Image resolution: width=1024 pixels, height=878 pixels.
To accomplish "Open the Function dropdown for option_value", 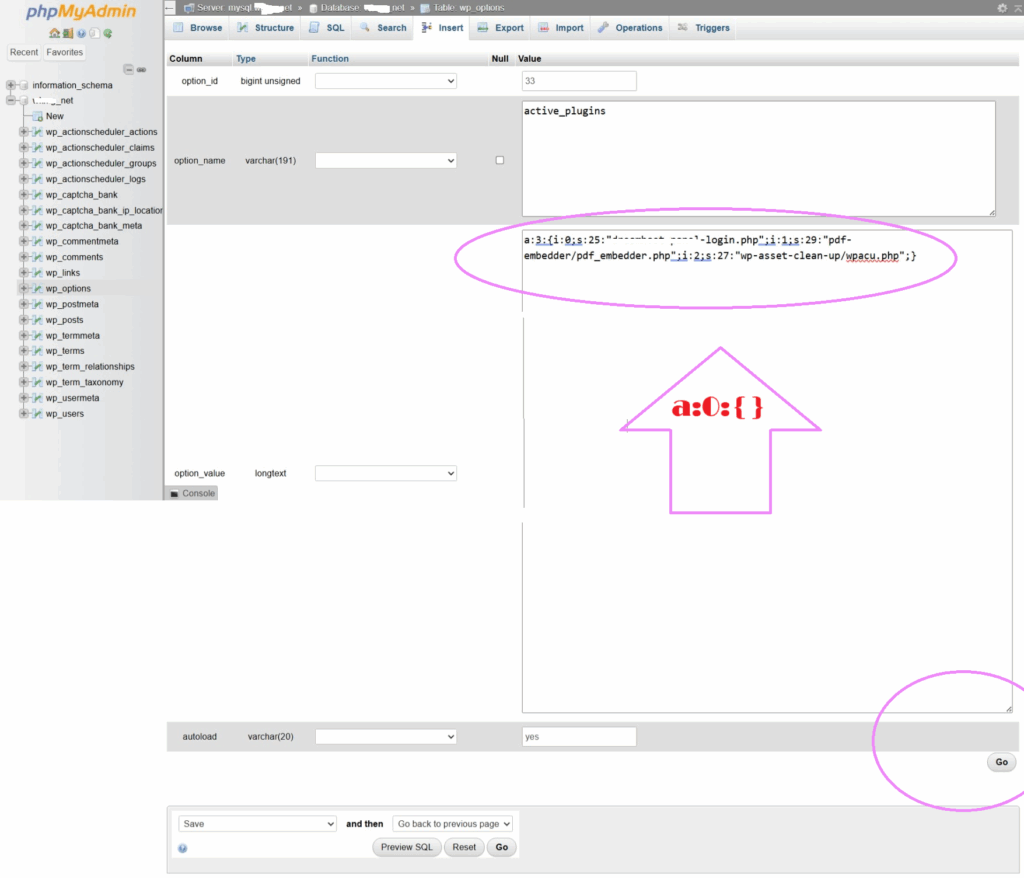I will 385,474.
